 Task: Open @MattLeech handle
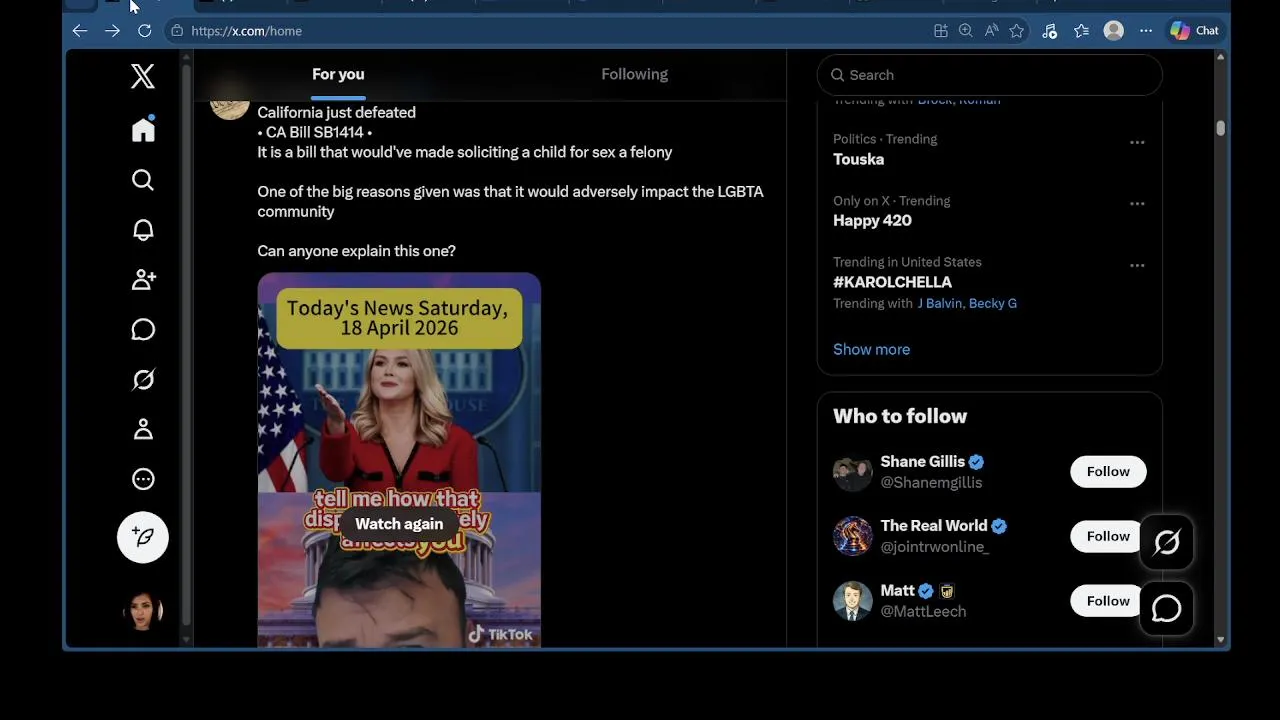coord(923,611)
